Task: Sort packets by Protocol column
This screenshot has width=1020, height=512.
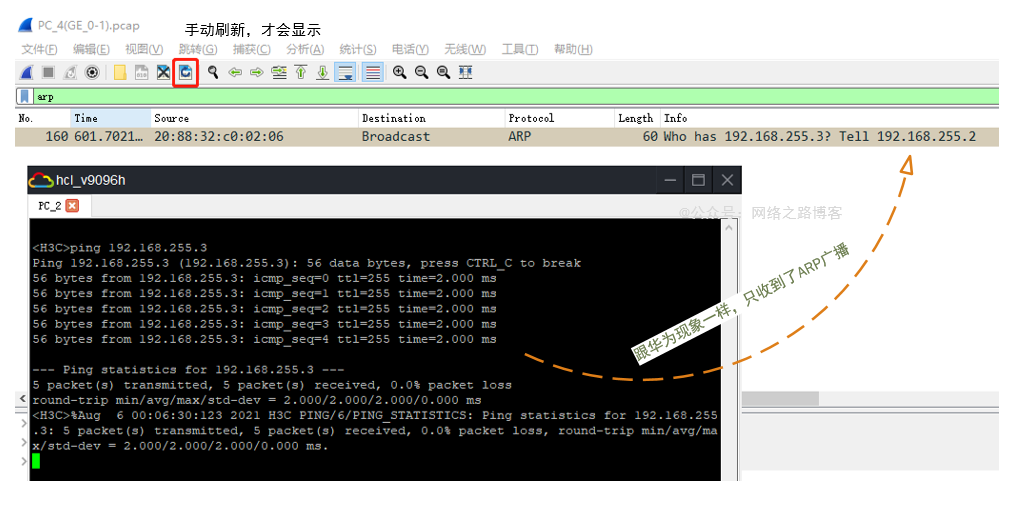Action: pyautogui.click(x=559, y=118)
